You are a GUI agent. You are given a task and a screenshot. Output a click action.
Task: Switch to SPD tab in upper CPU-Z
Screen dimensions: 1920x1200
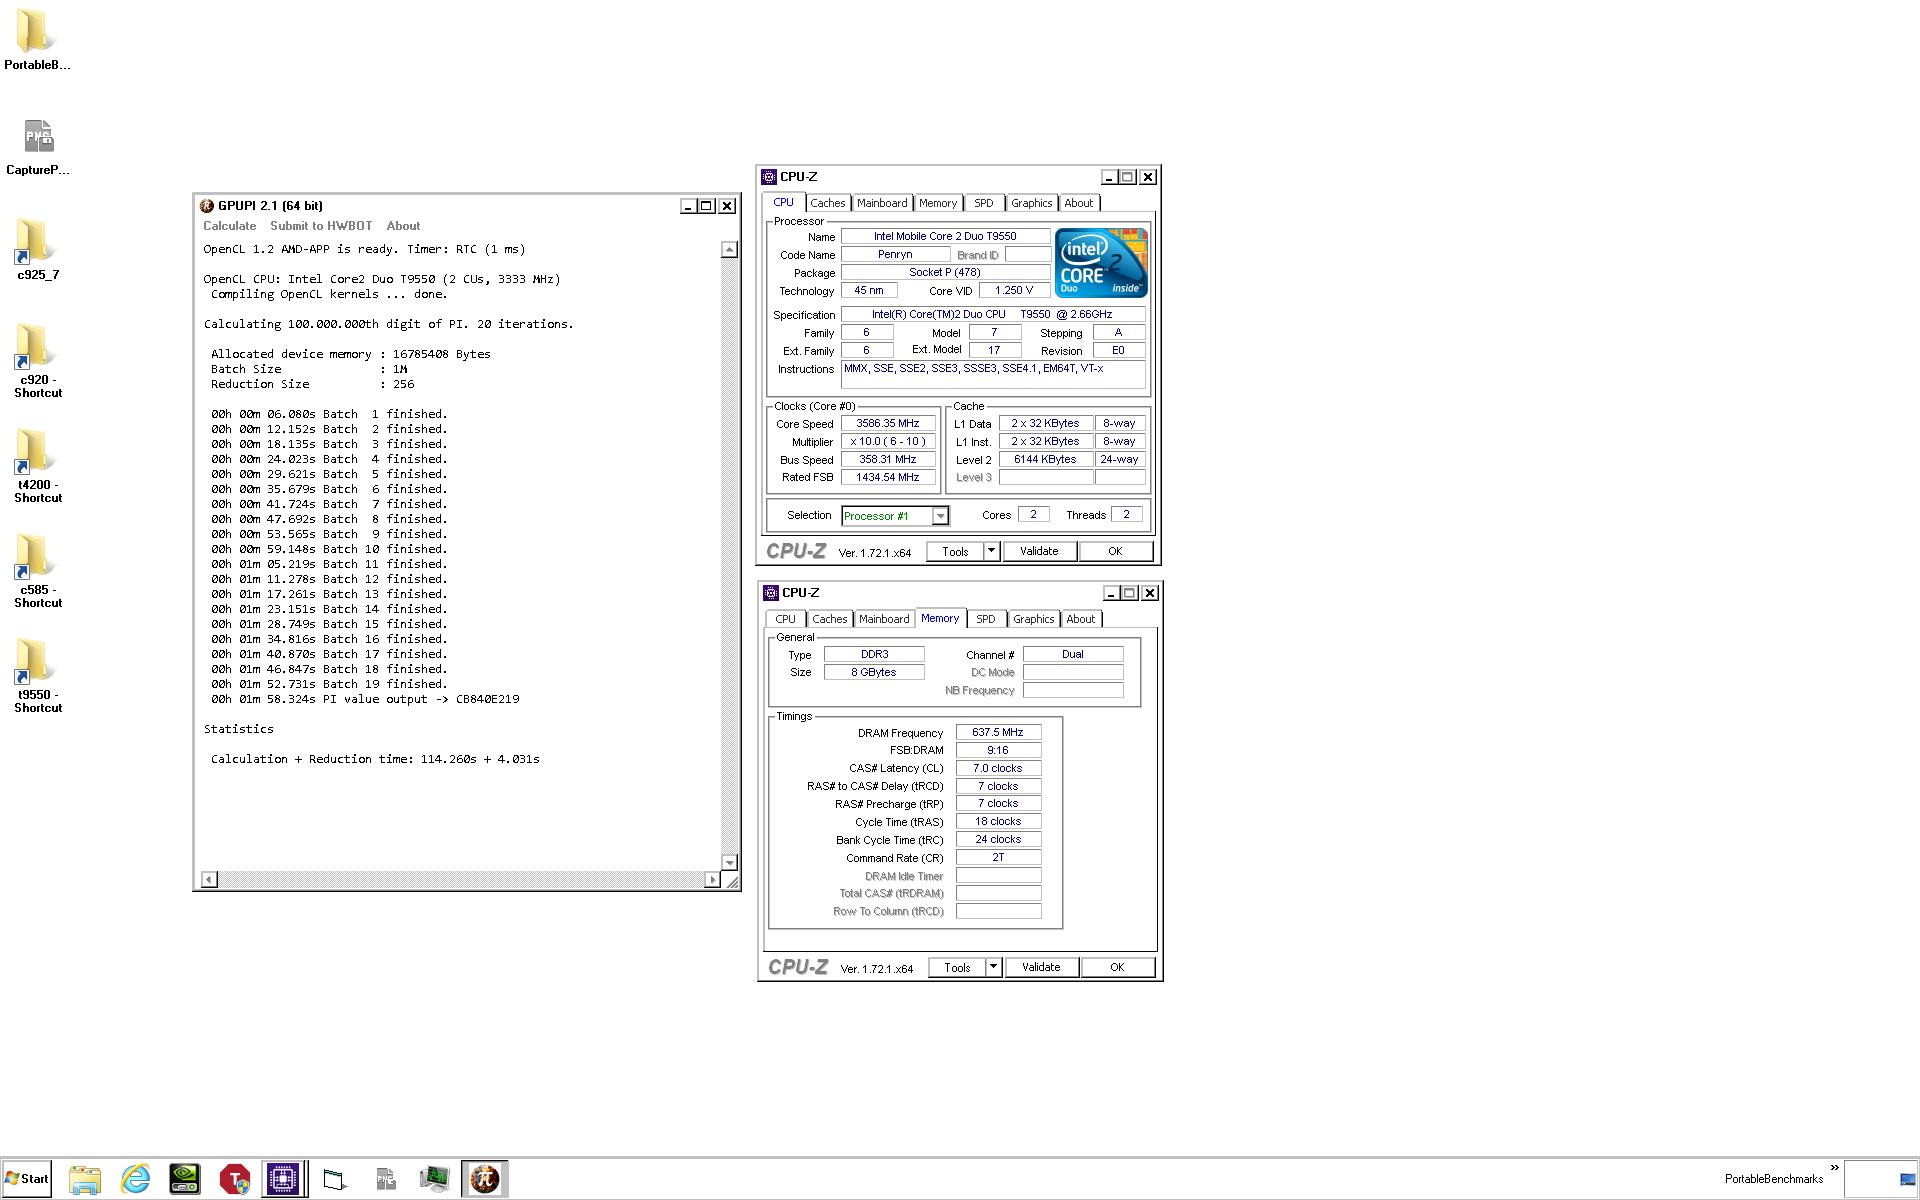pos(984,203)
